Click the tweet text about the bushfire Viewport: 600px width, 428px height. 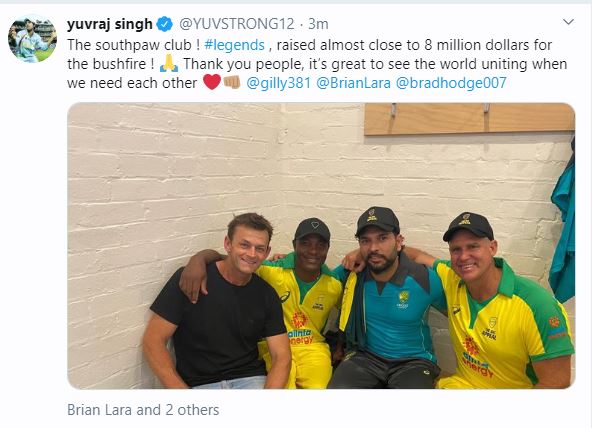(317, 64)
